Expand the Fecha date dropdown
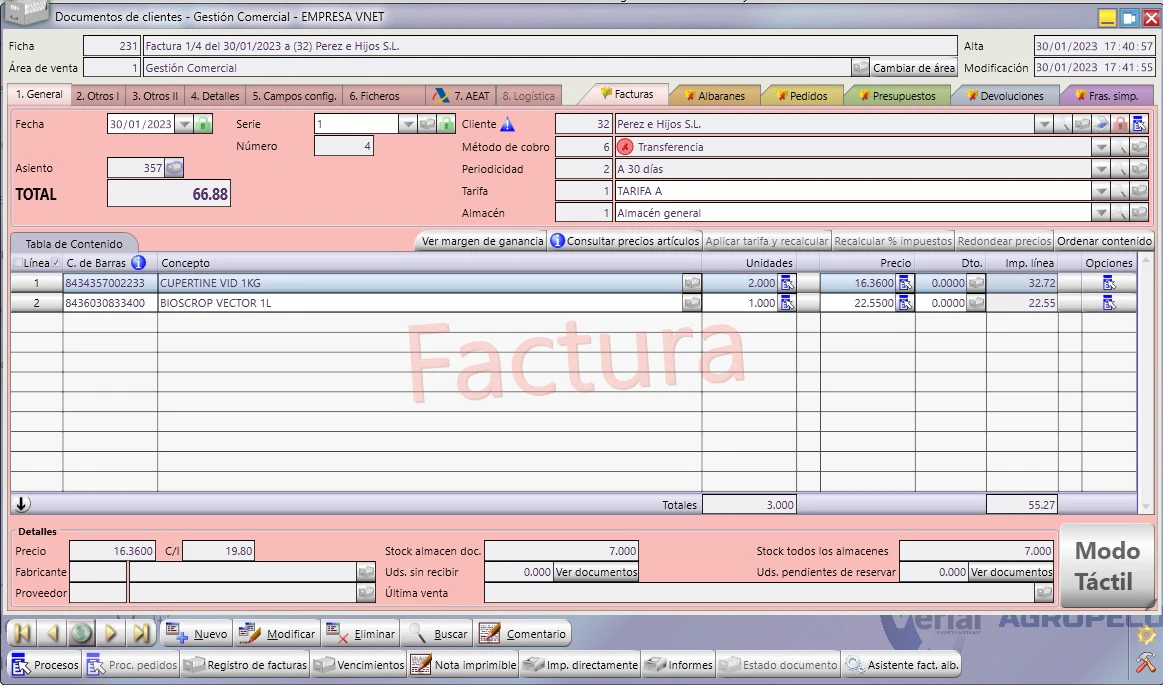1163x687 pixels. click(184, 124)
